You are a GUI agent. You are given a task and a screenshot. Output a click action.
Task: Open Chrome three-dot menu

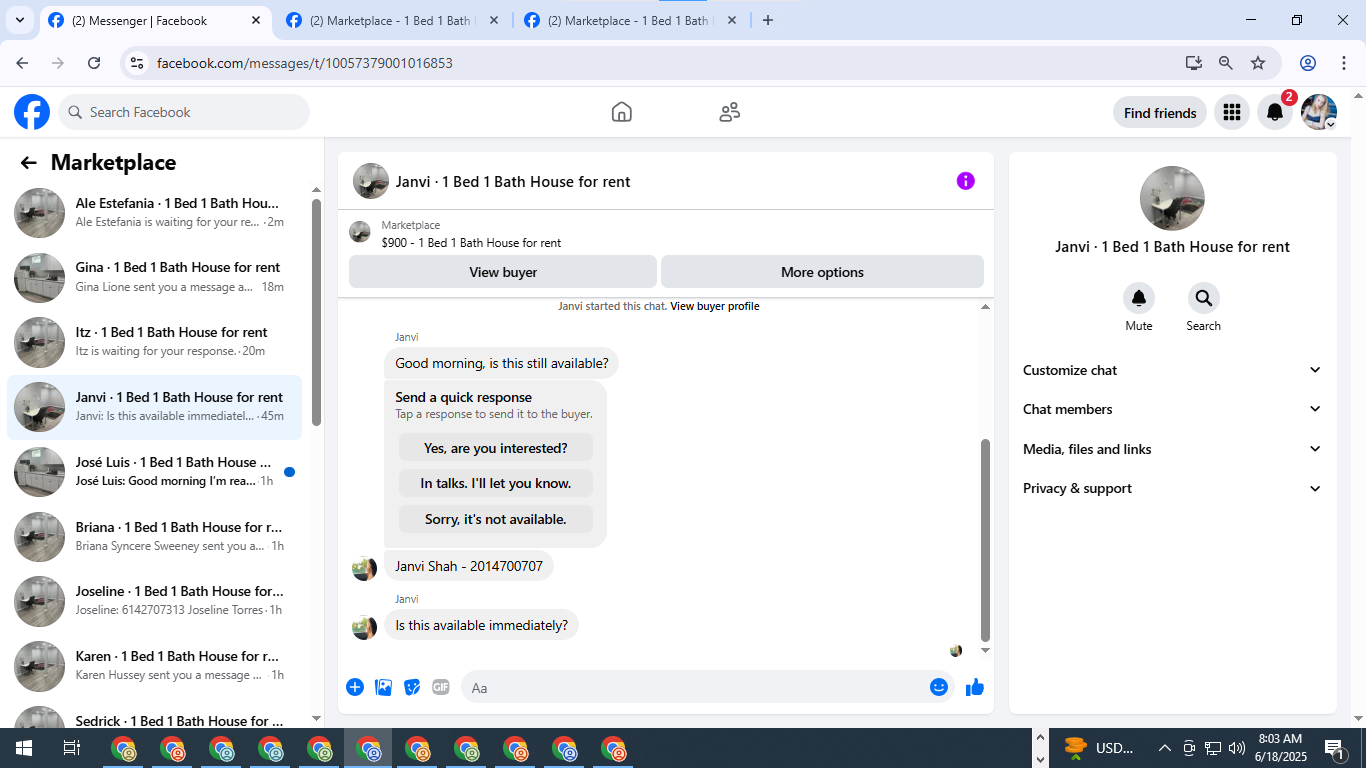[x=1343, y=63]
